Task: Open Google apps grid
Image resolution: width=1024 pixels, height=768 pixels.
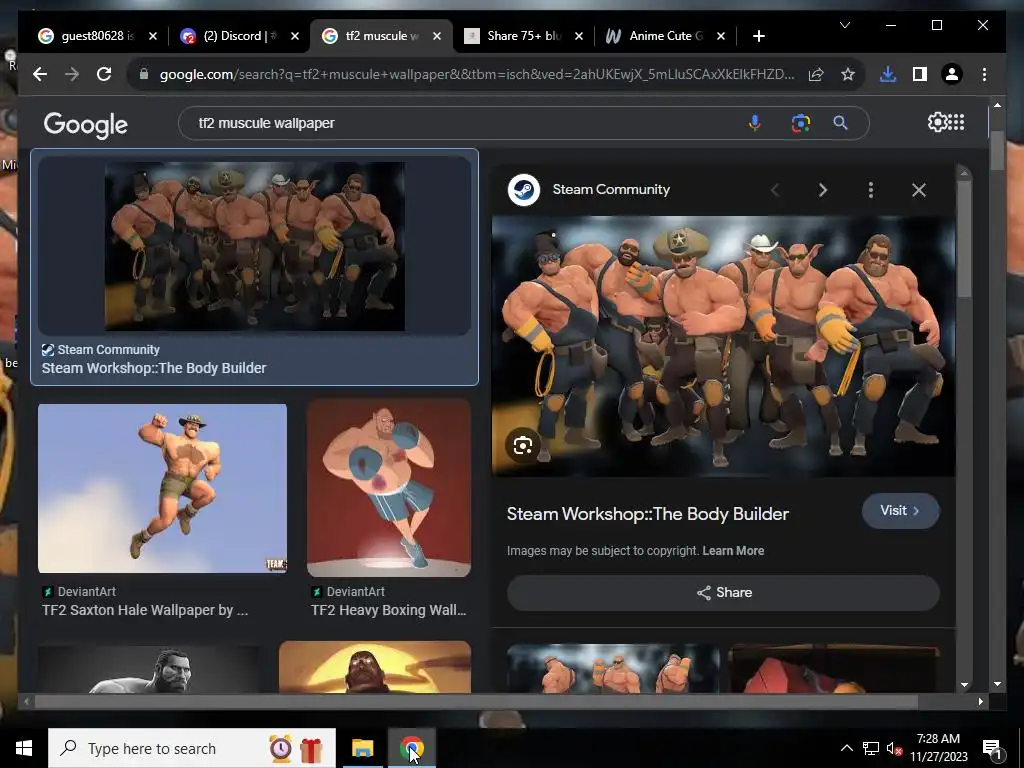Action: click(x=956, y=122)
